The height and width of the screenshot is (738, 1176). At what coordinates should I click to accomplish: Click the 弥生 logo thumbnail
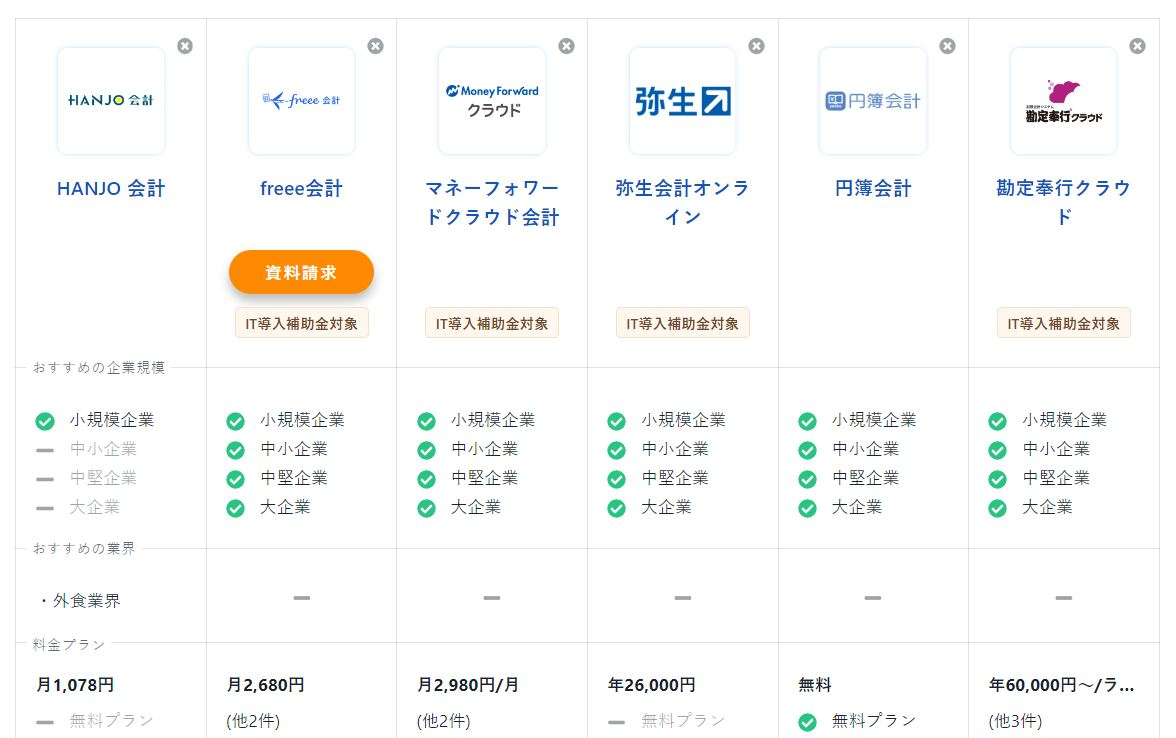point(682,101)
